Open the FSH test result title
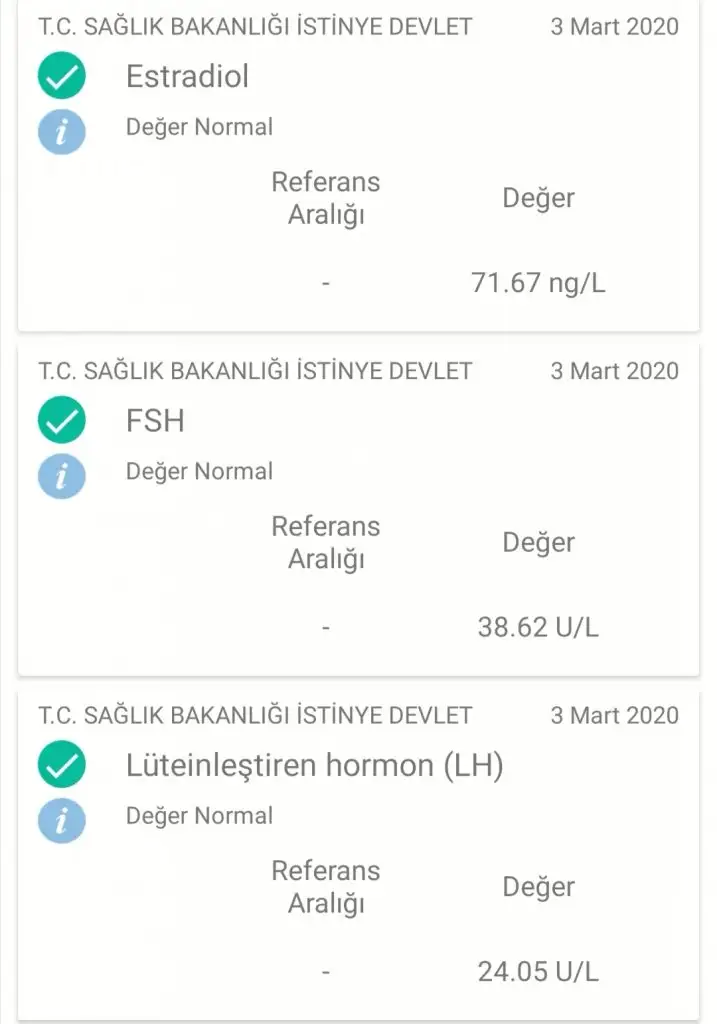 click(155, 420)
